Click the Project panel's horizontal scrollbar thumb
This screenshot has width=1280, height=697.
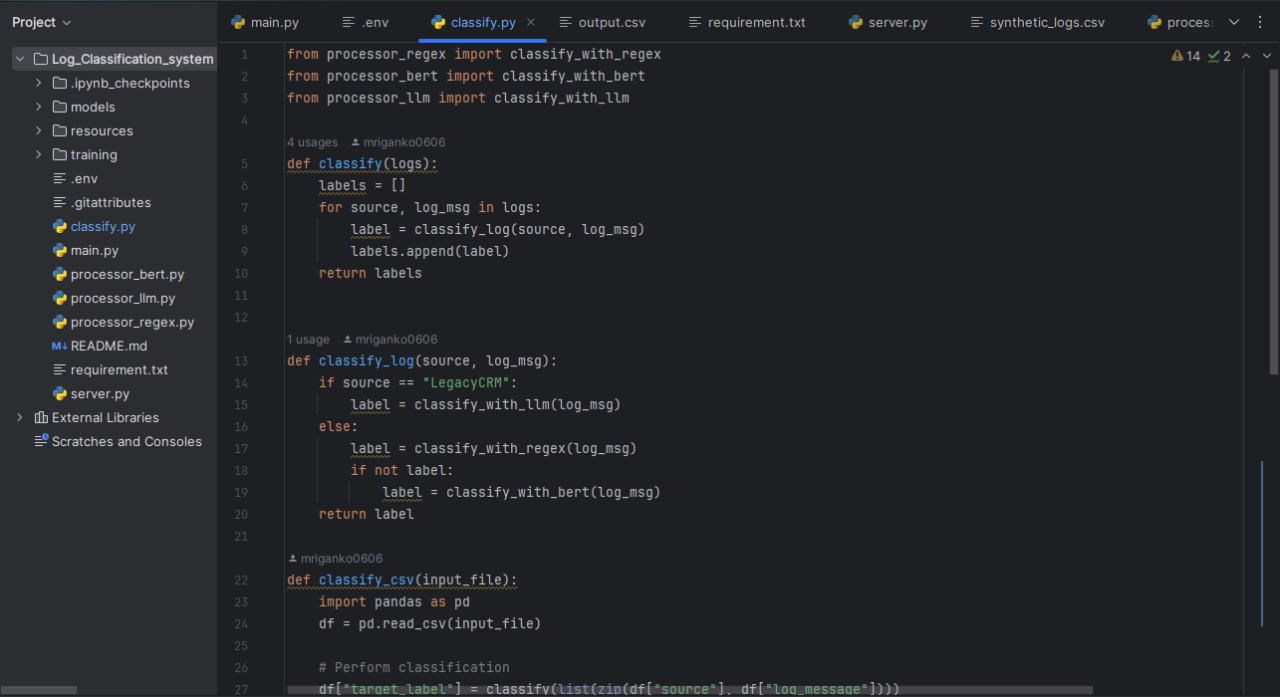[38, 690]
